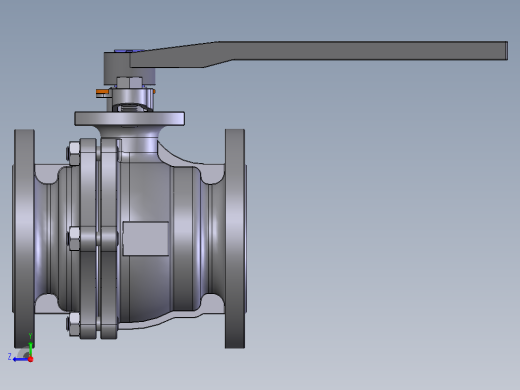Pick the stem hex nut under handle
Viewport: 520px width, 390px height.
tap(130, 82)
